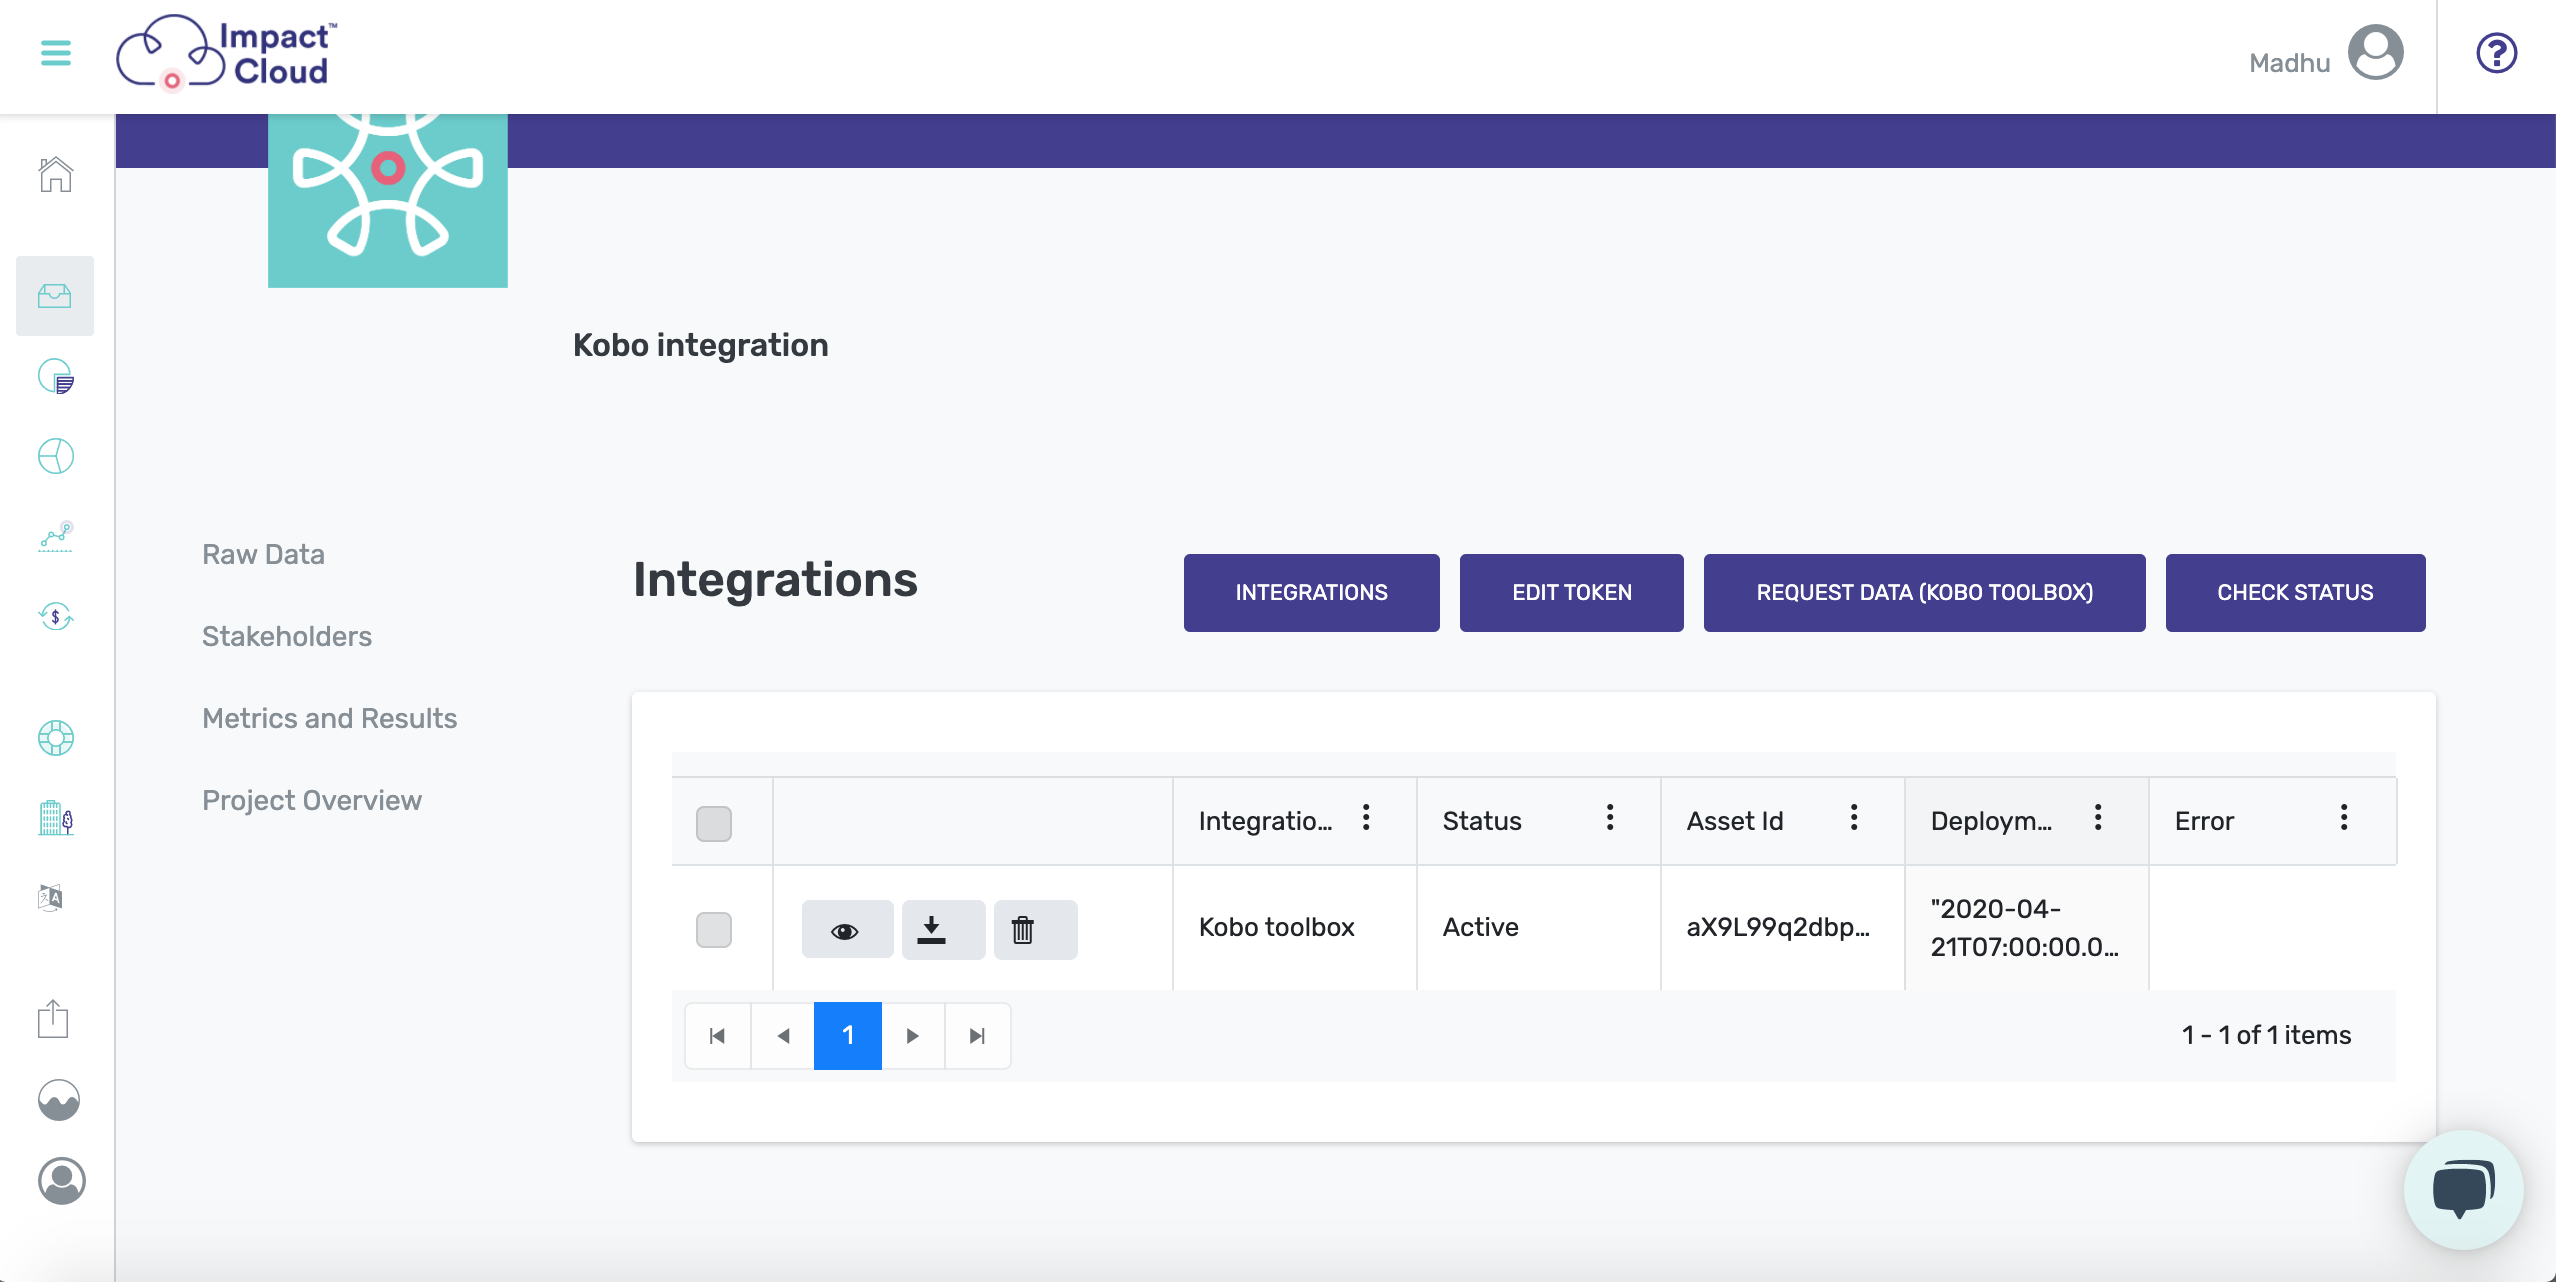Go to last page of table
Screen dimensions: 2556x1282
977,1036
